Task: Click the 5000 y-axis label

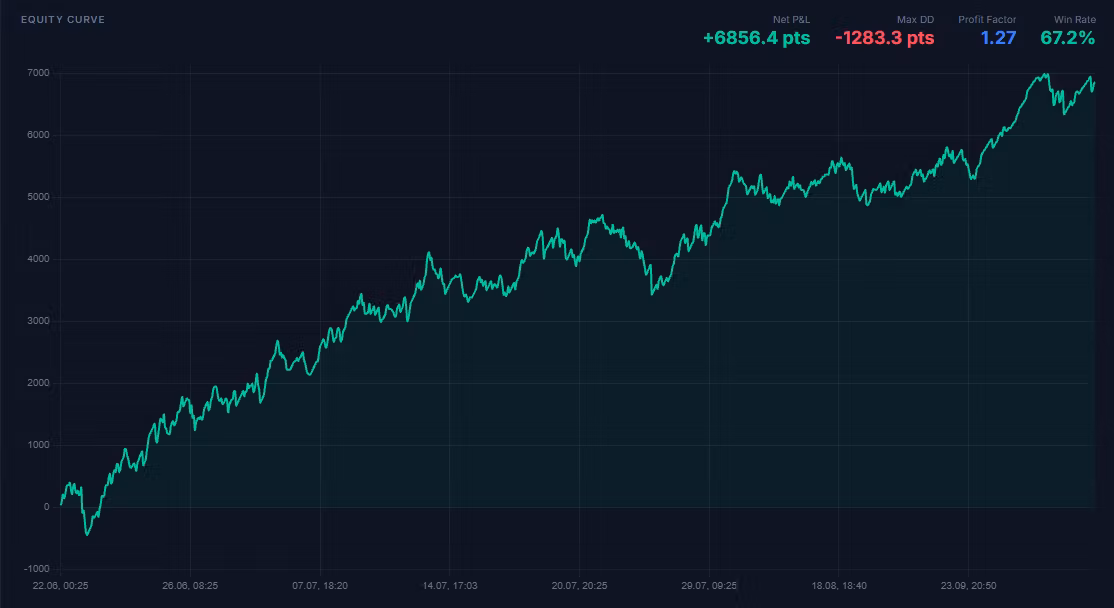Action: pos(39,197)
